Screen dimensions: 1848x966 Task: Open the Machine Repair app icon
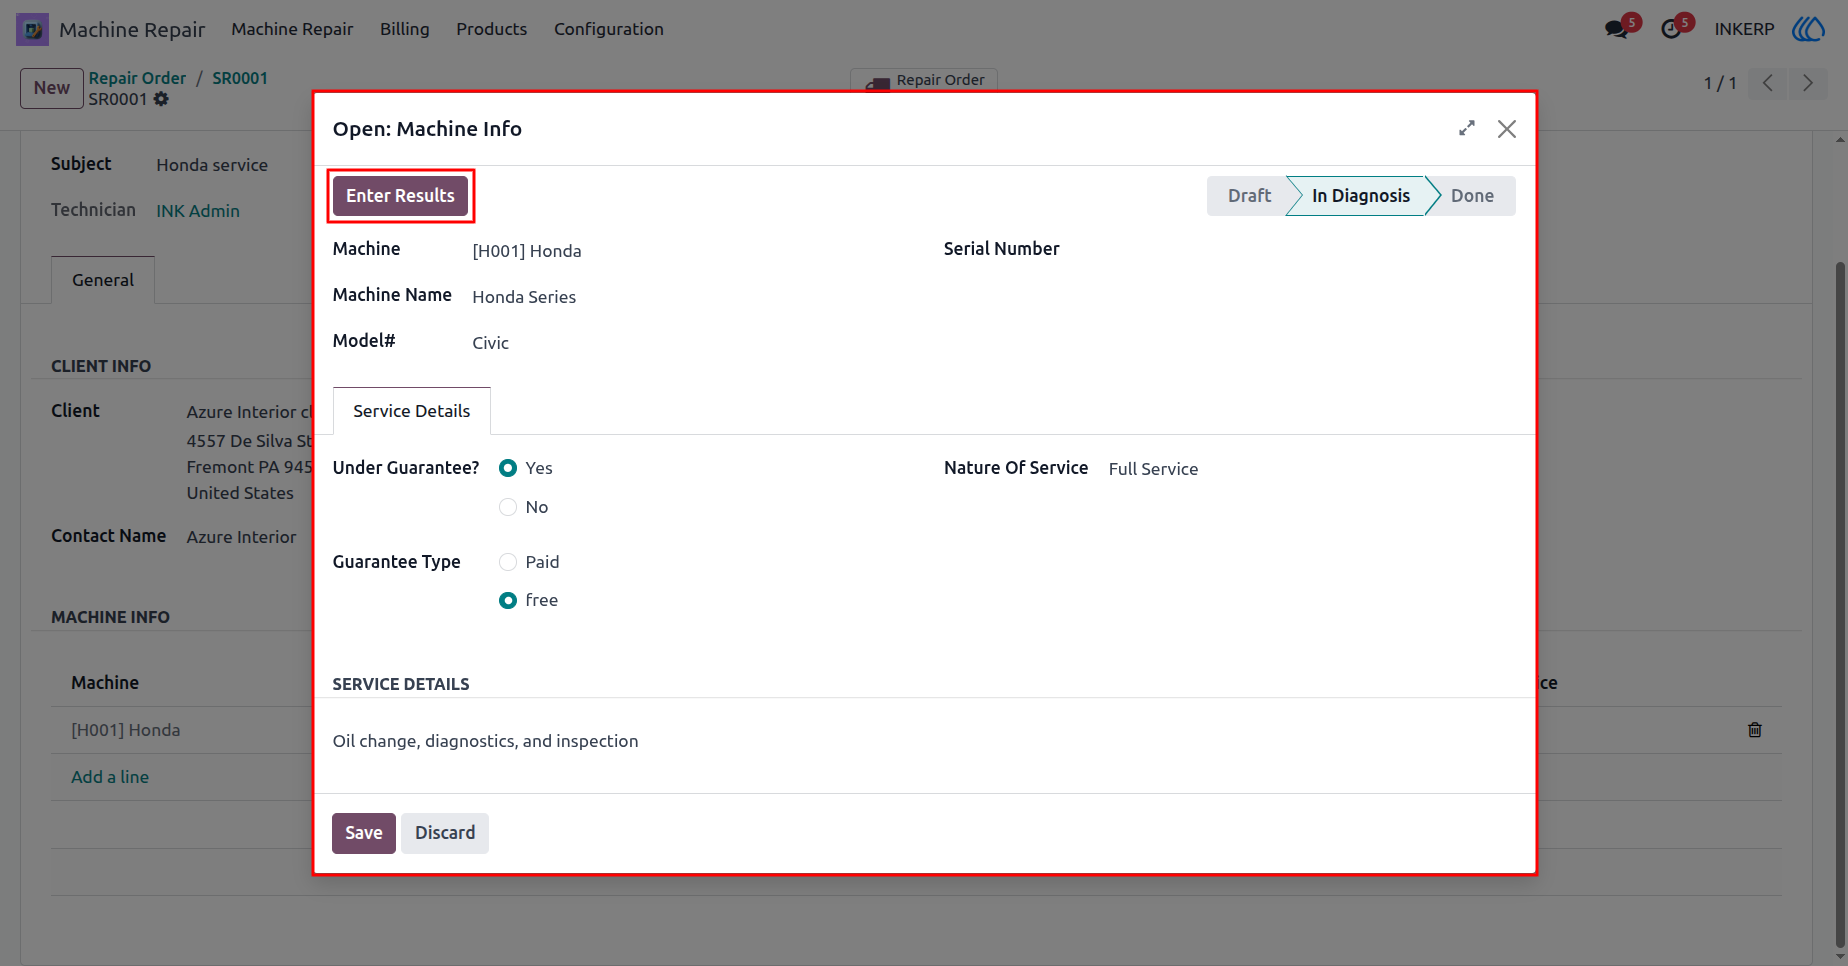(32, 29)
